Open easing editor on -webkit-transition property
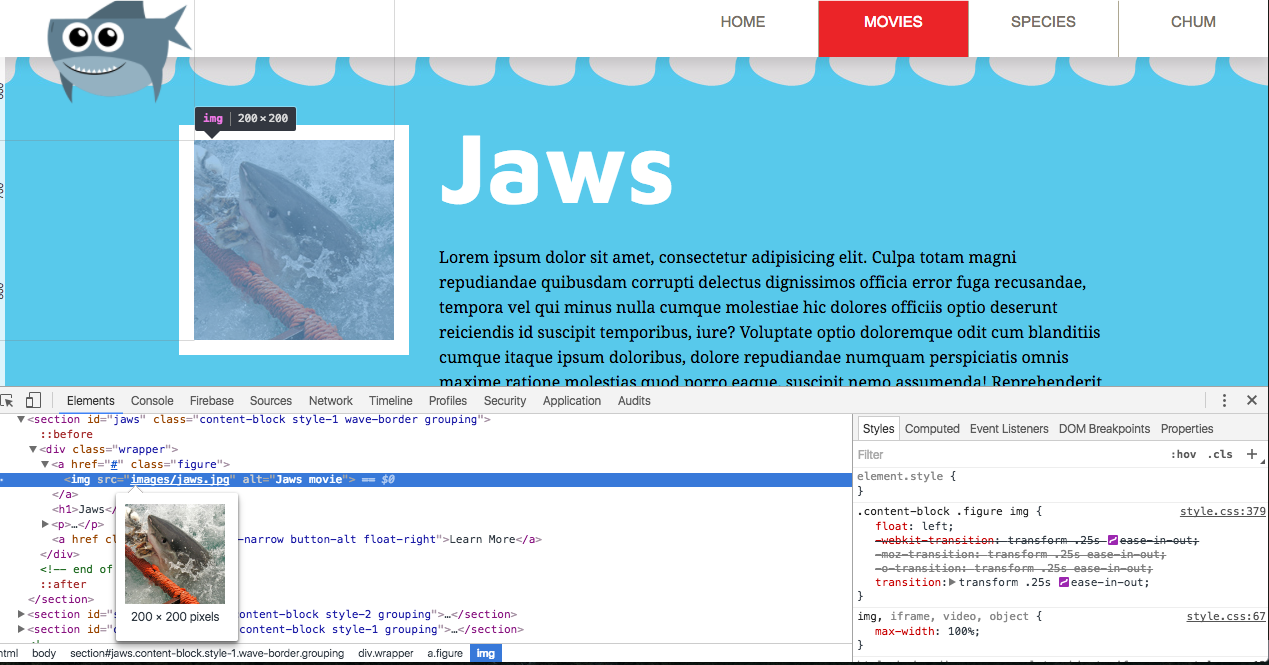The width and height of the screenshot is (1269, 665). (x=1113, y=540)
